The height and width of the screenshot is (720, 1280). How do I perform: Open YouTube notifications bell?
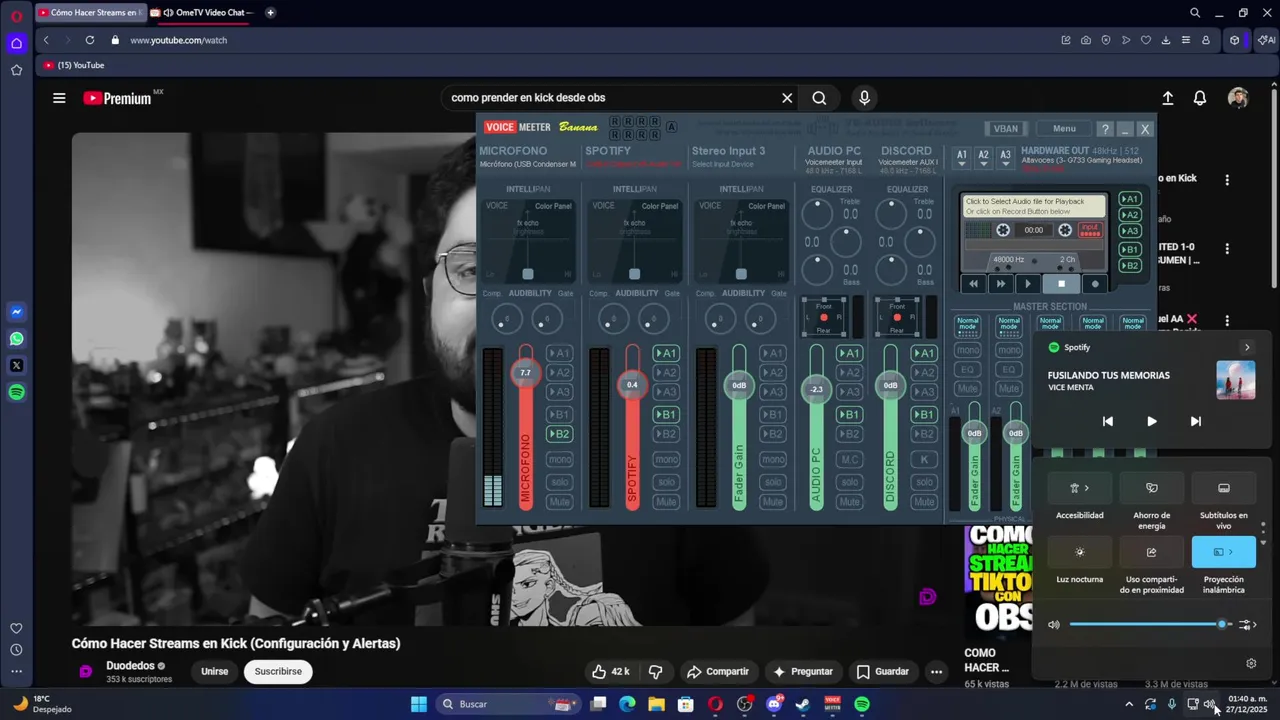coord(1199,98)
